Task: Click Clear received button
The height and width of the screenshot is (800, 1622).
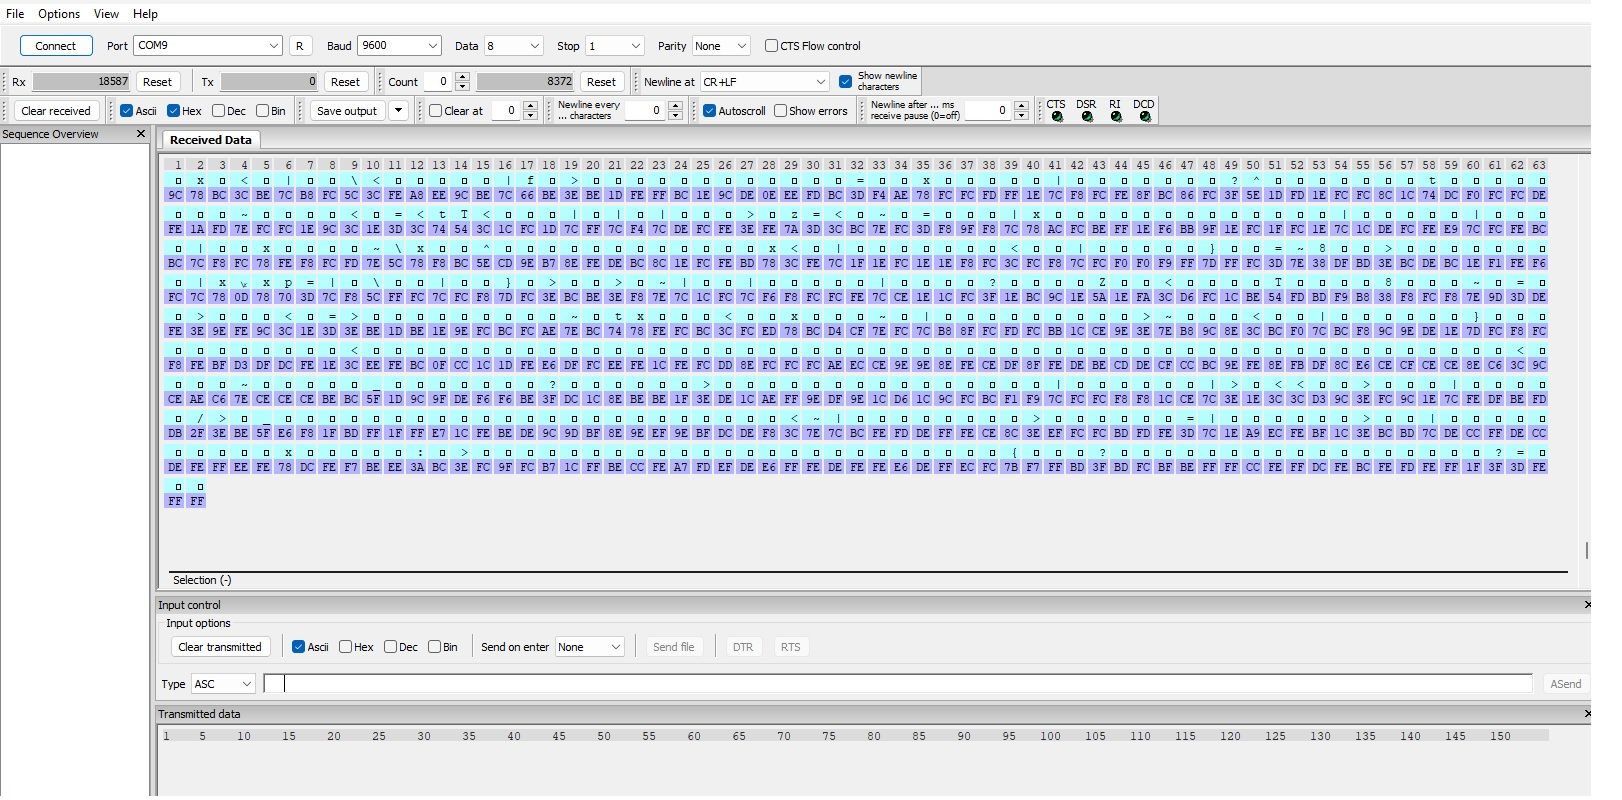Action: [56, 111]
